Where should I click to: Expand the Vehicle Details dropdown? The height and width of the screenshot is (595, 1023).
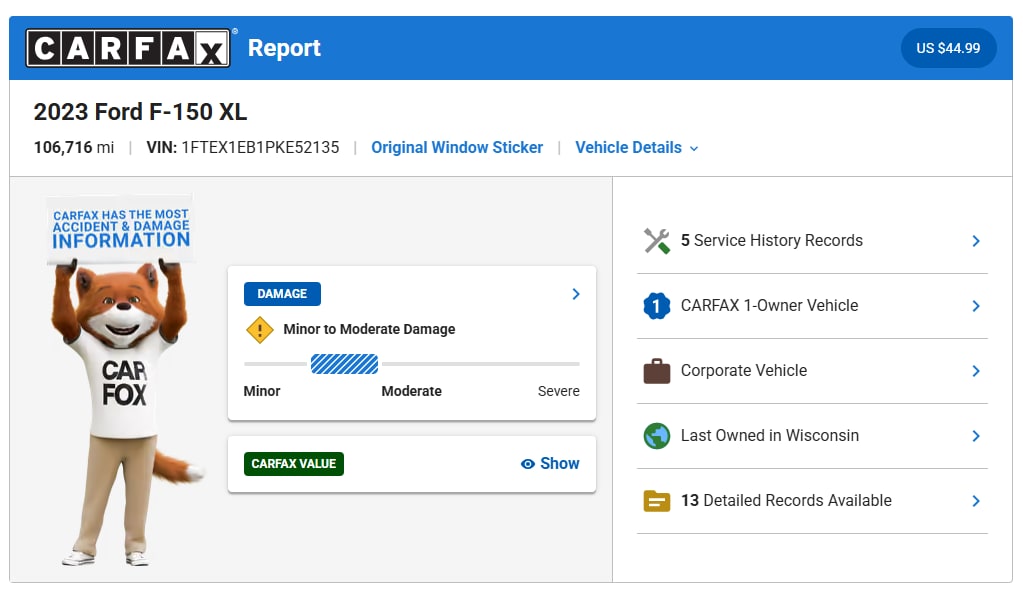pyautogui.click(x=636, y=147)
